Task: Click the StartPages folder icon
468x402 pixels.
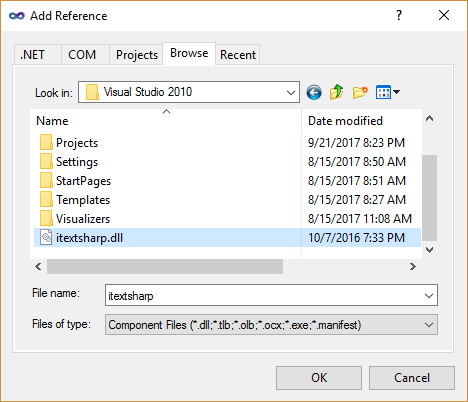Action: [x=46, y=181]
